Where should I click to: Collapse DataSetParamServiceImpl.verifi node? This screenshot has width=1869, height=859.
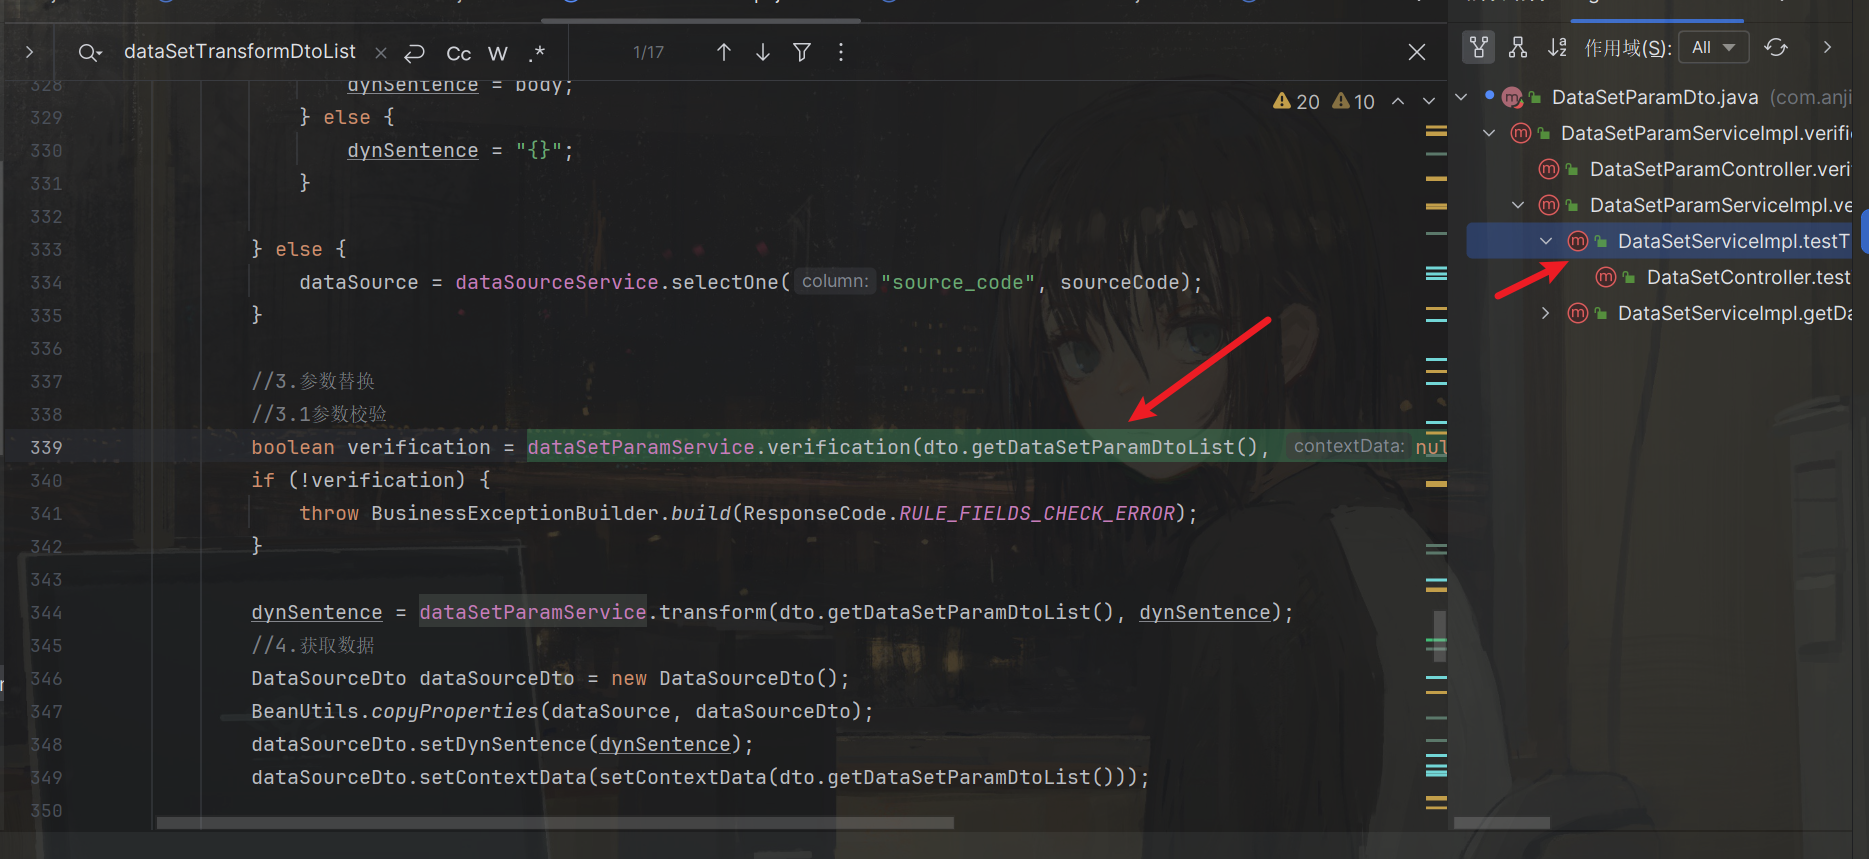[1489, 133]
